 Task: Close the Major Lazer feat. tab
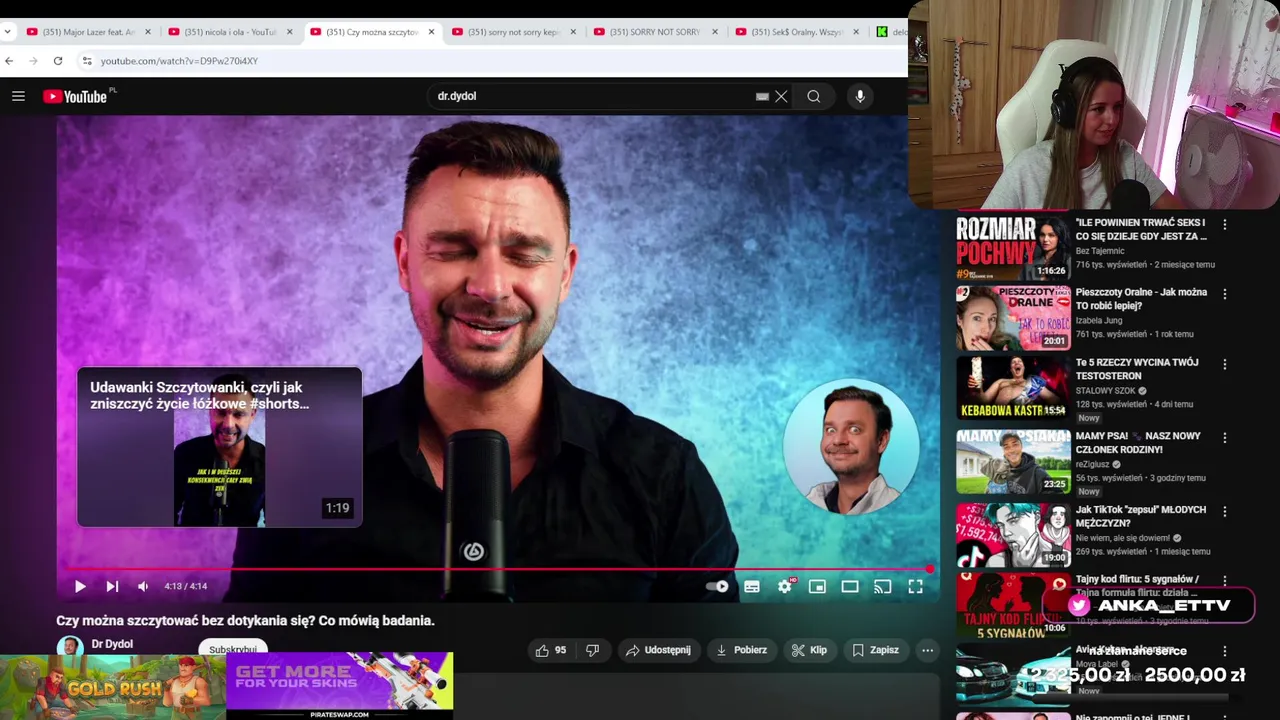(x=148, y=32)
